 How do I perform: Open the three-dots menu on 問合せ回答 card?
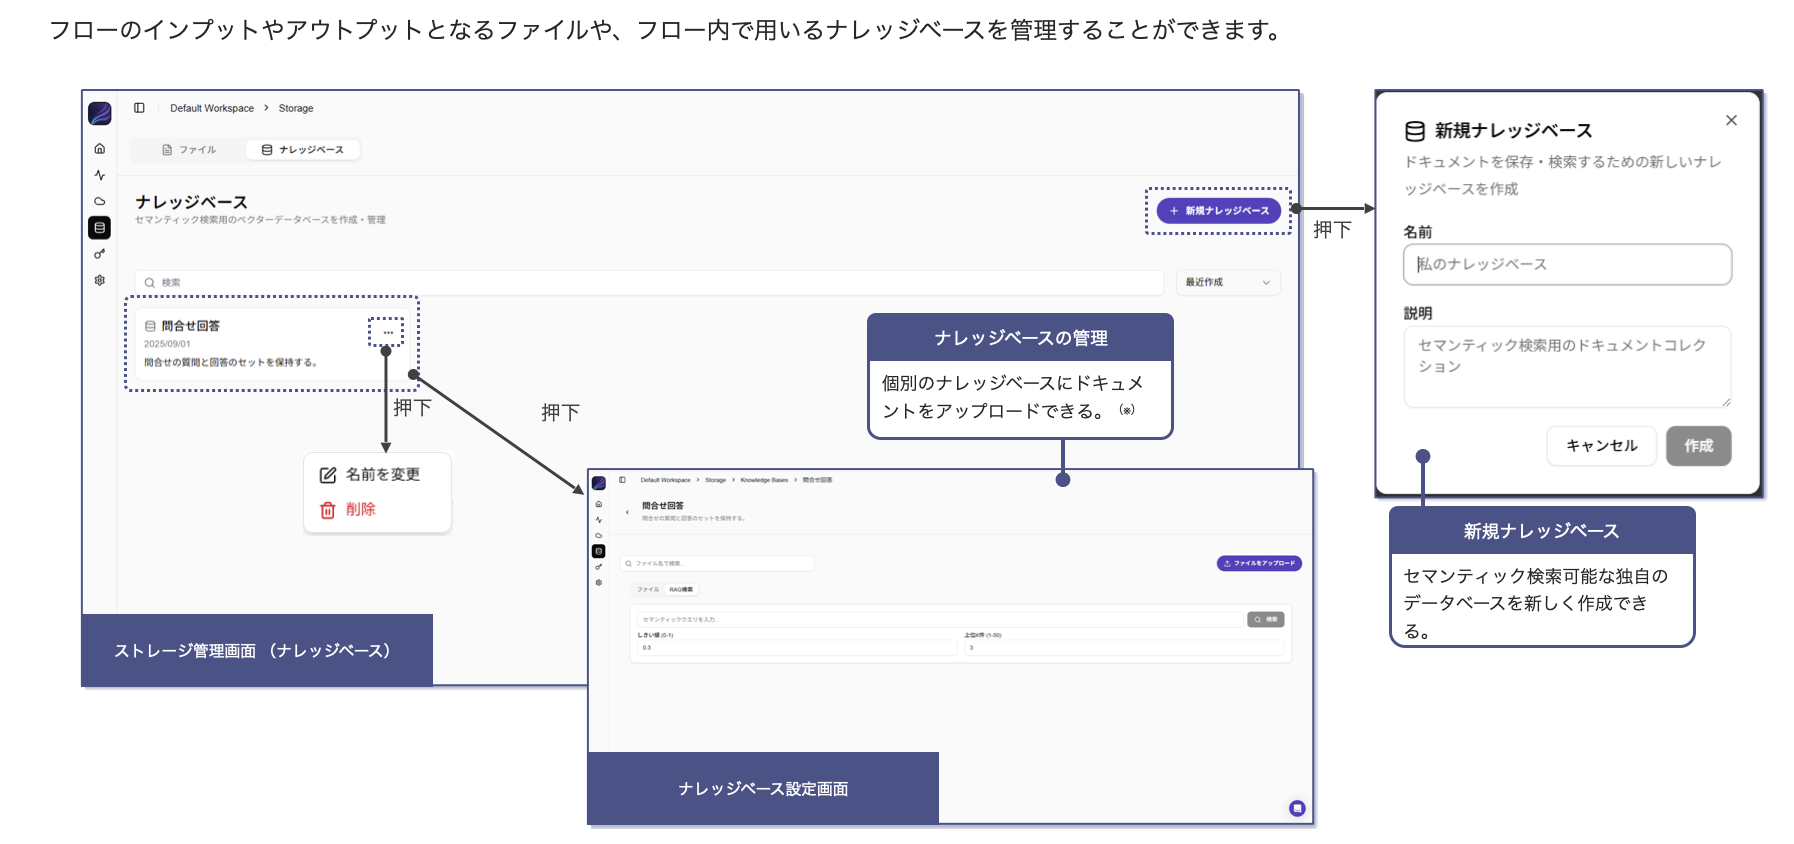[388, 332]
